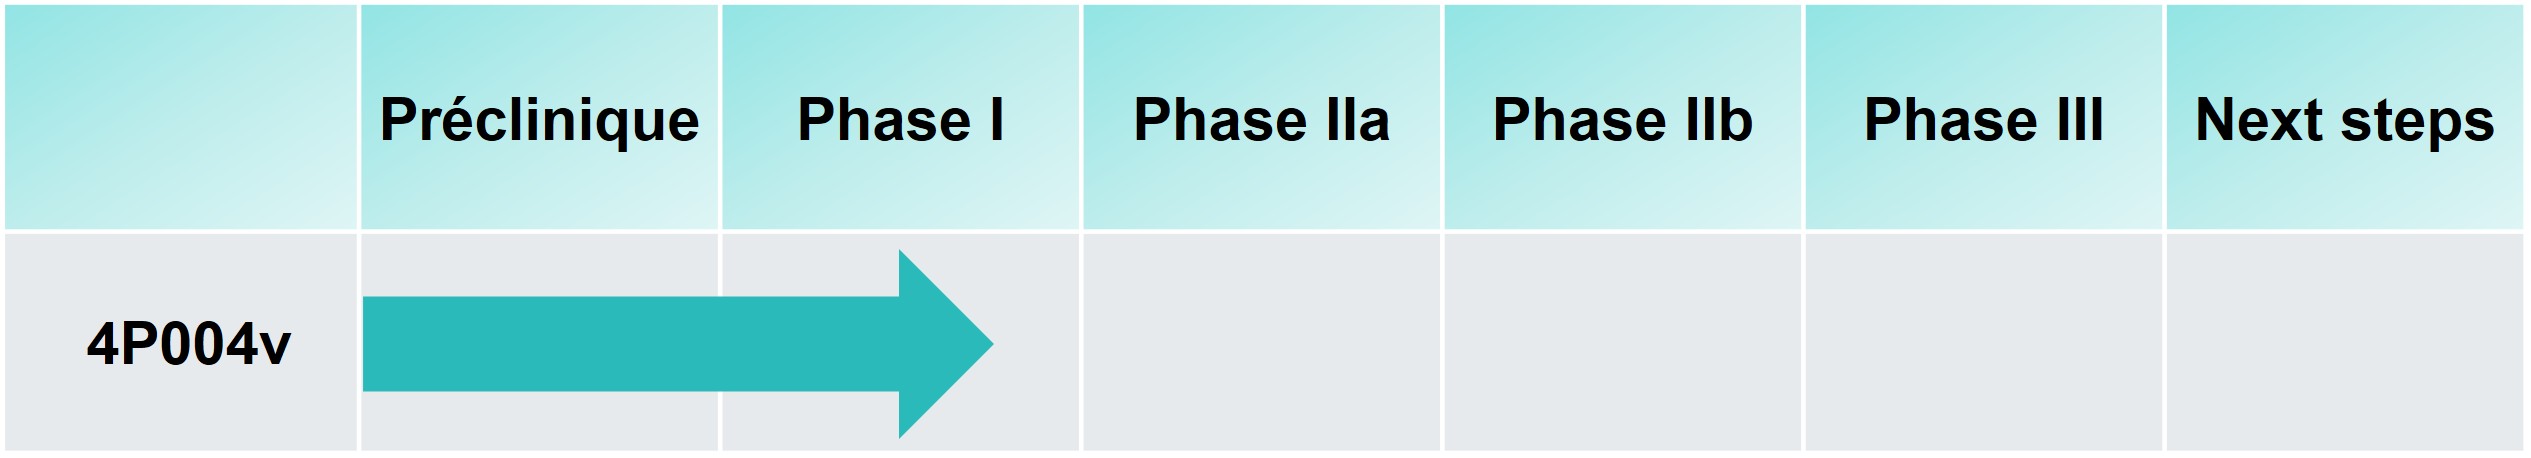Click gray area above arrow in Préclinique cell
Viewport: 2531px width, 458px height.
pyautogui.click(x=540, y=265)
